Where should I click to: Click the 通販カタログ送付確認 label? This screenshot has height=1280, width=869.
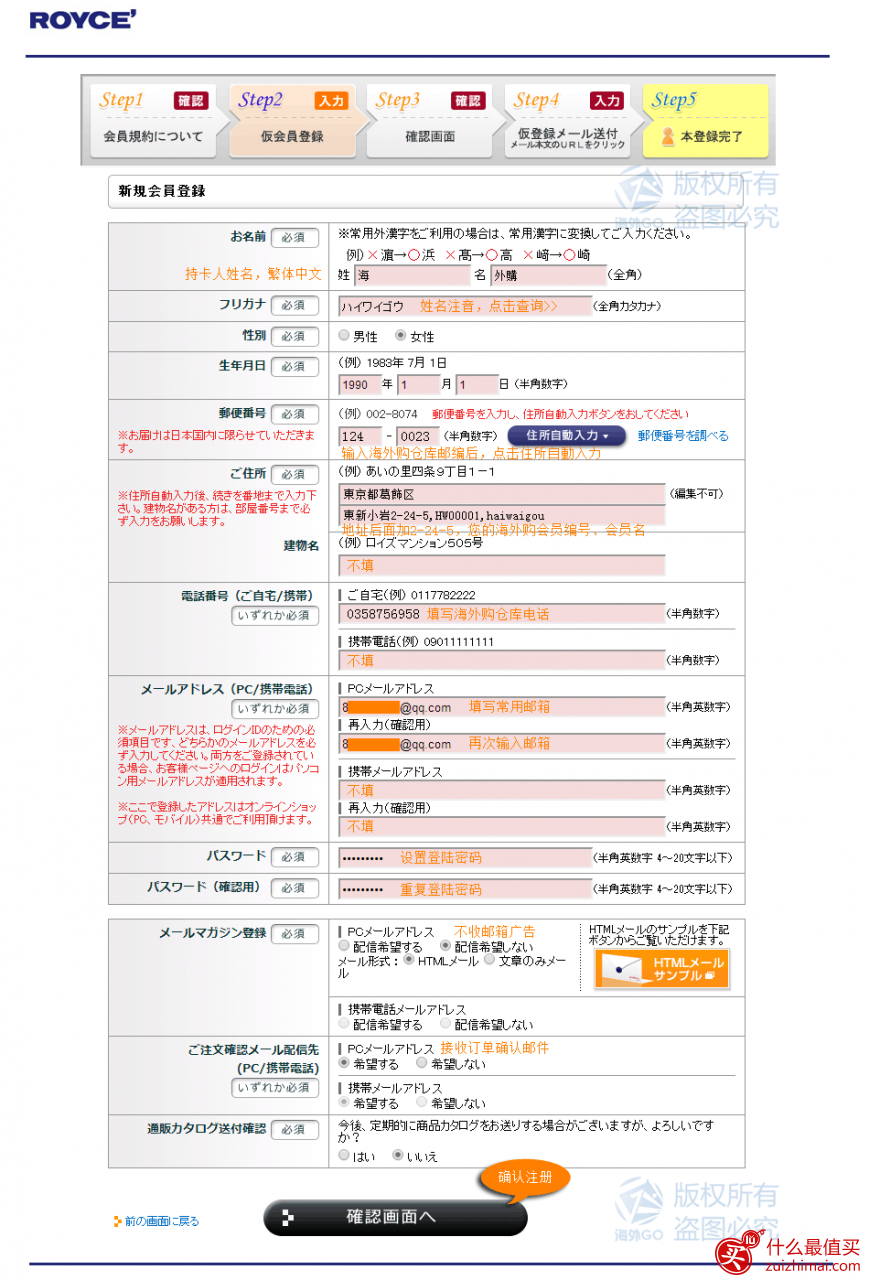[x=207, y=1128]
